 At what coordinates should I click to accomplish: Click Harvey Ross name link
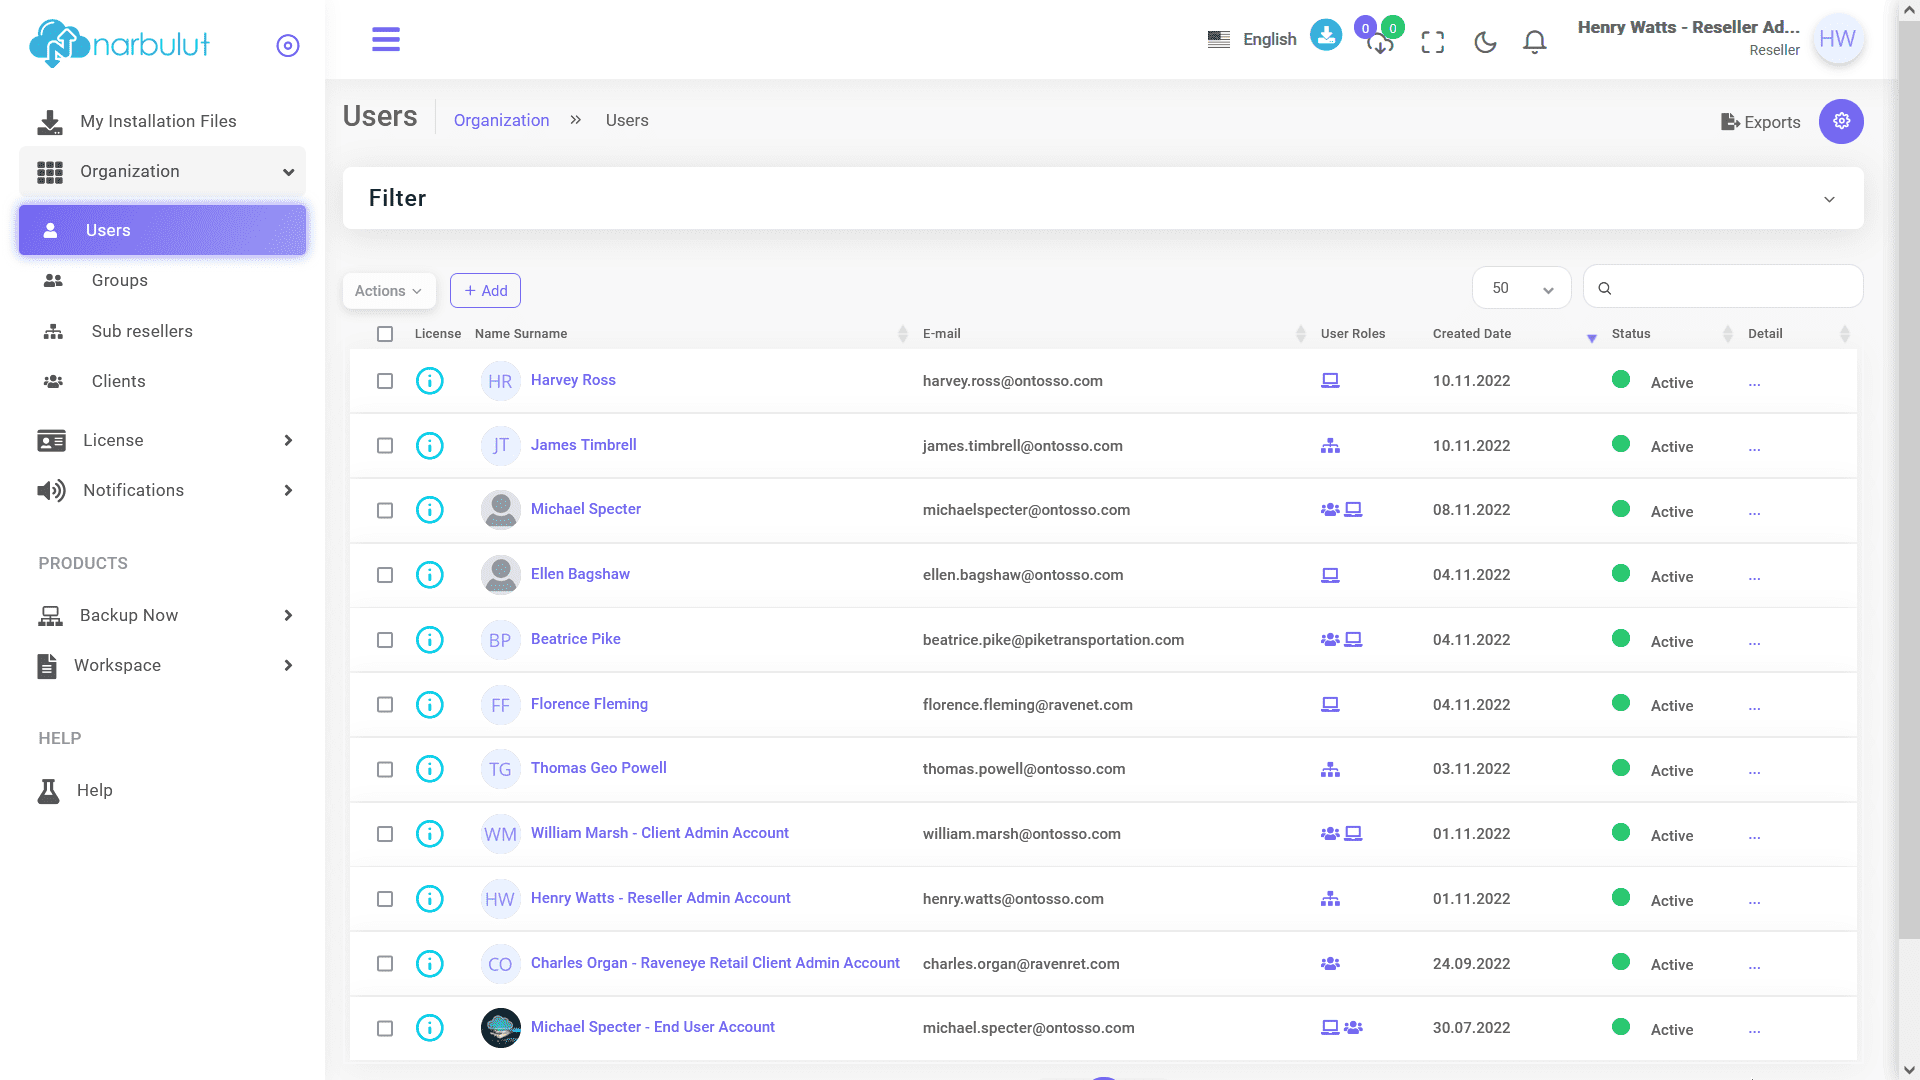point(573,380)
